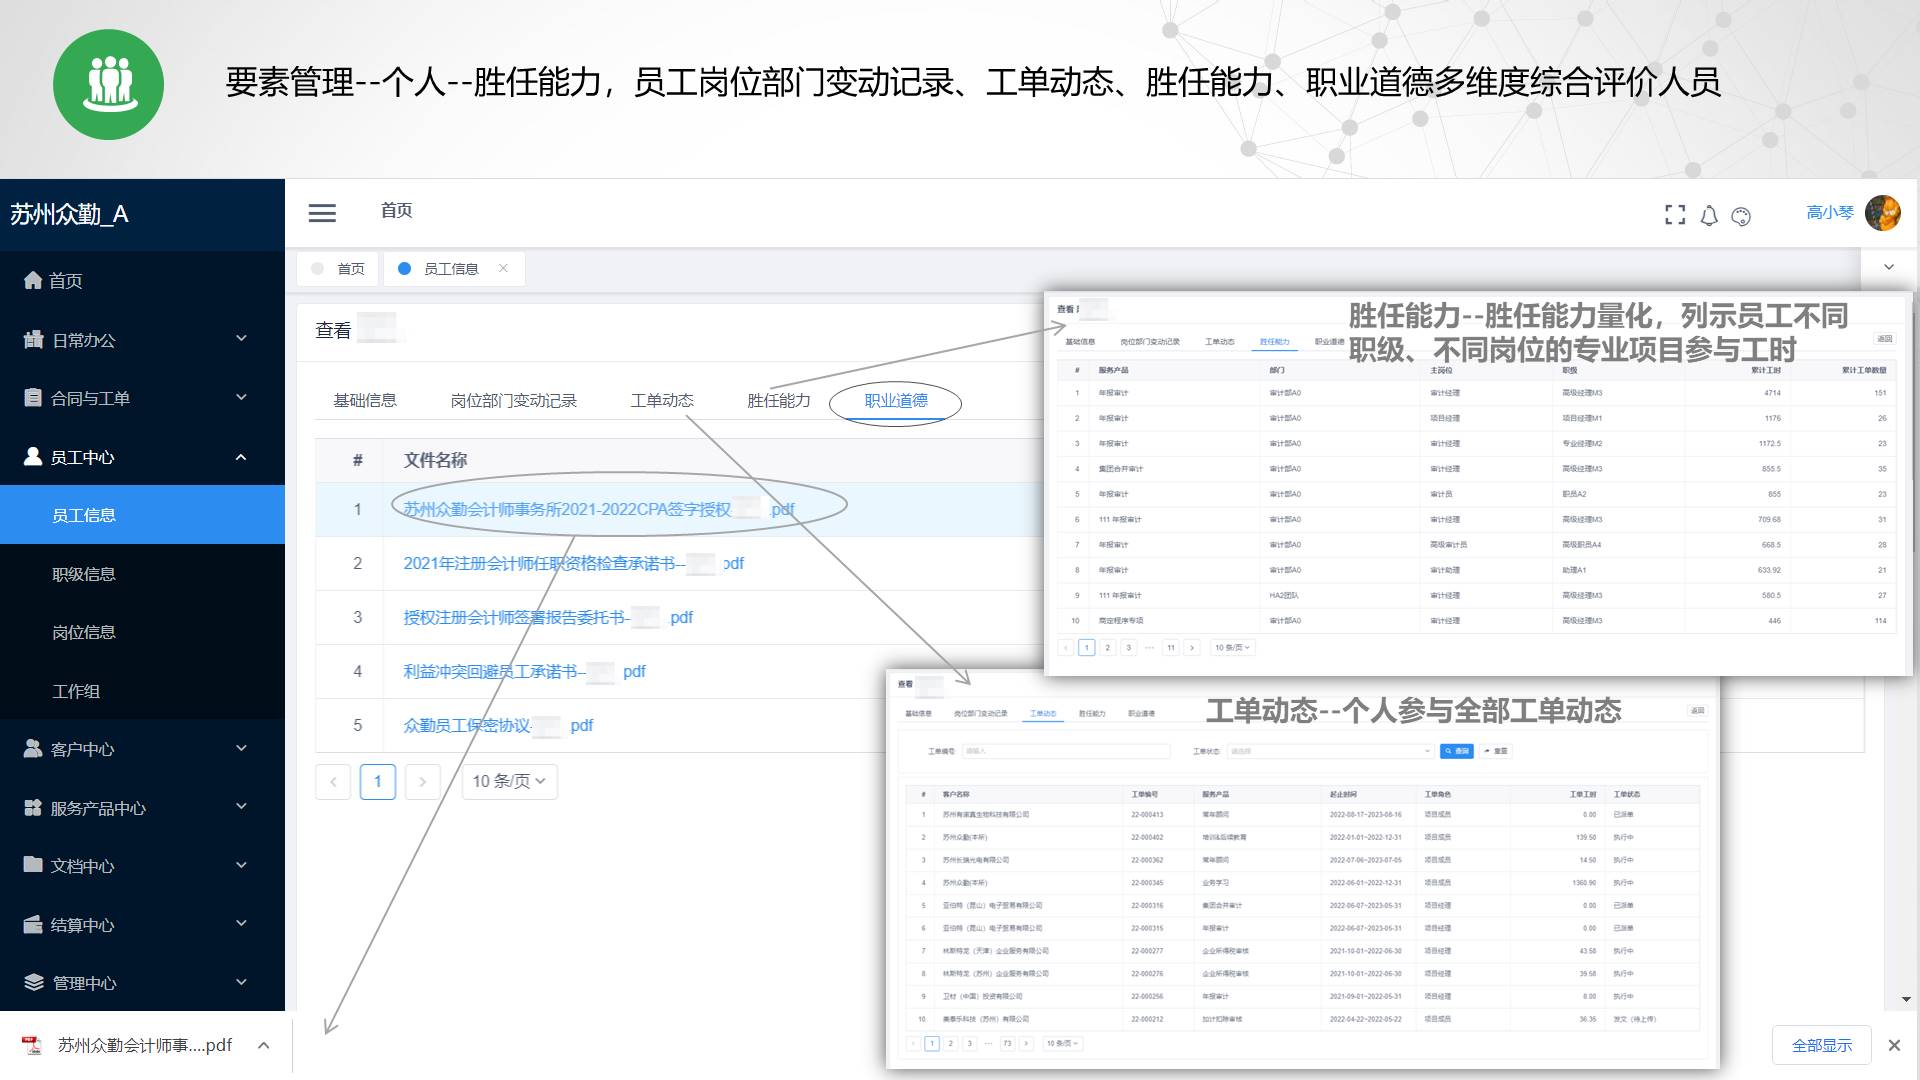The width and height of the screenshot is (1920, 1080).
Task: Click the blue 查询 search button
Action: (1456, 751)
